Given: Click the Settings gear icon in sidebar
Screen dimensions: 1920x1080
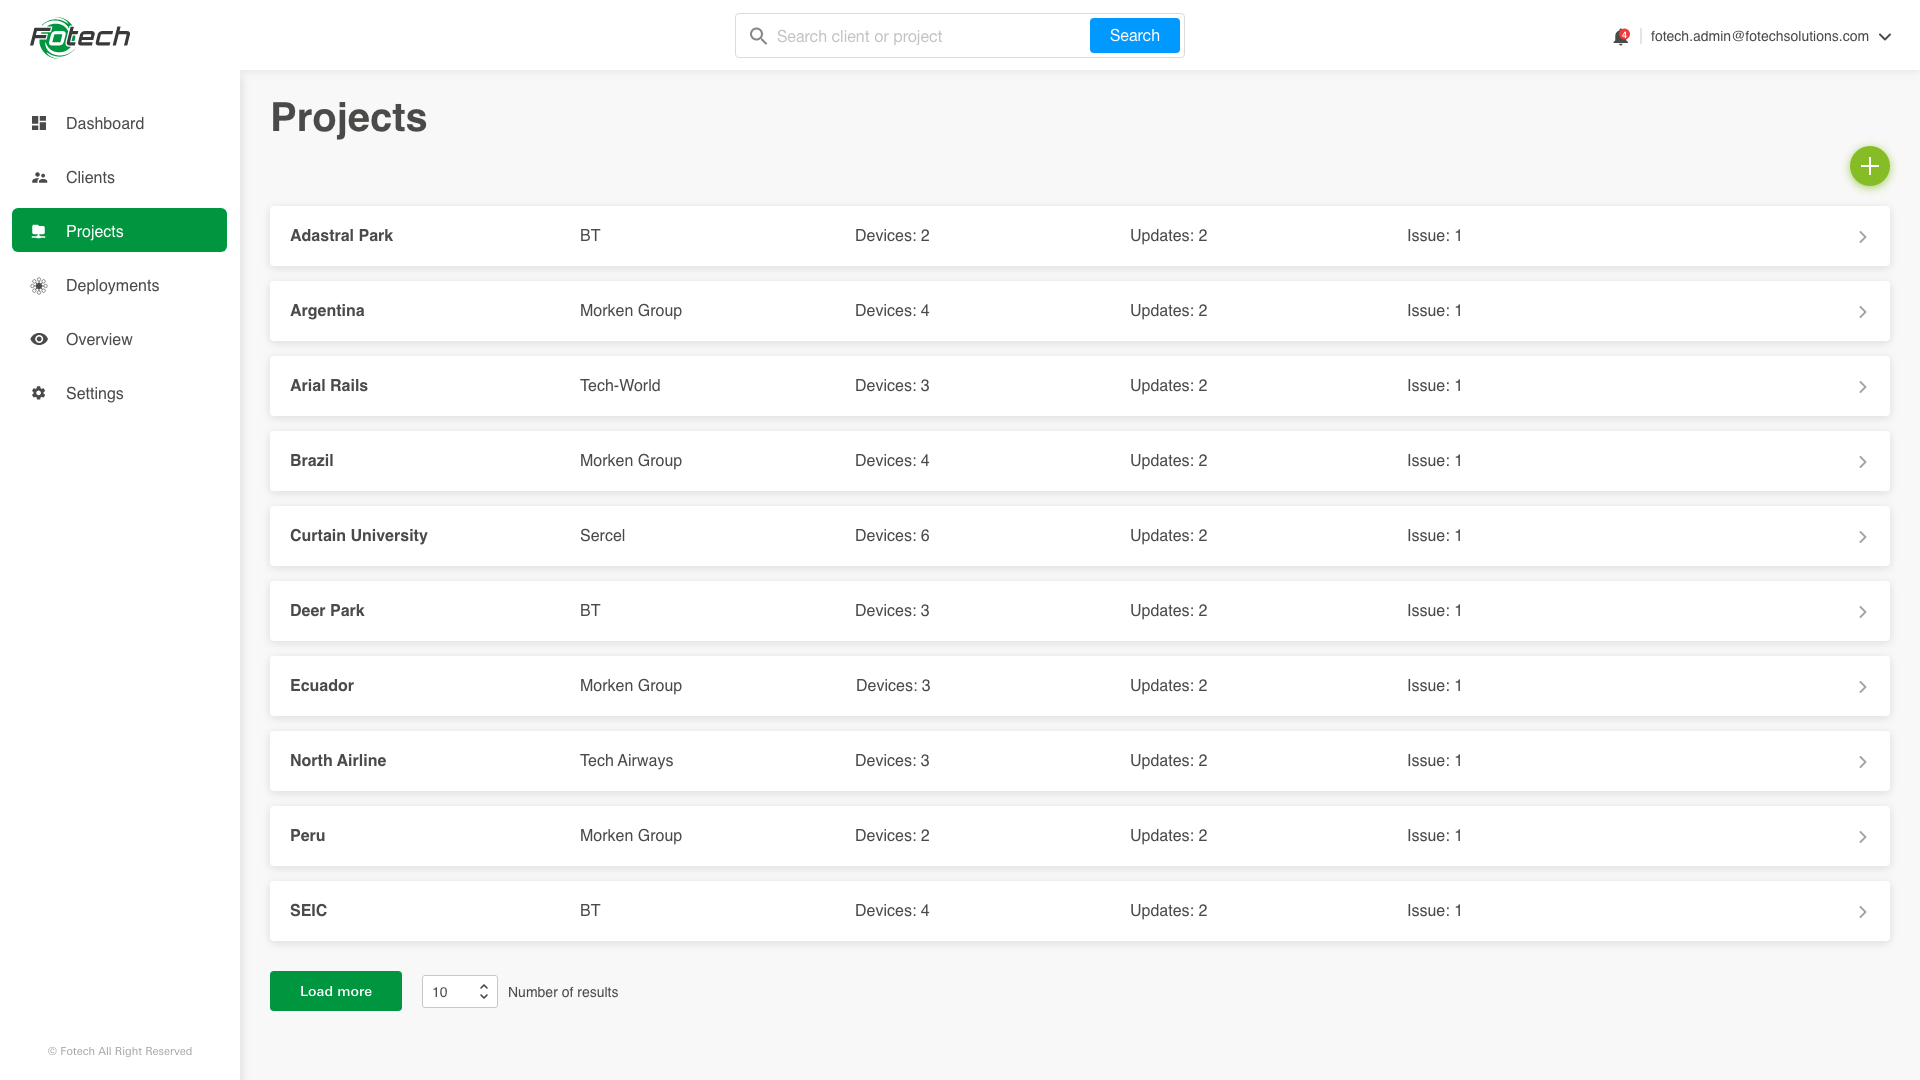Looking at the screenshot, I should point(39,393).
